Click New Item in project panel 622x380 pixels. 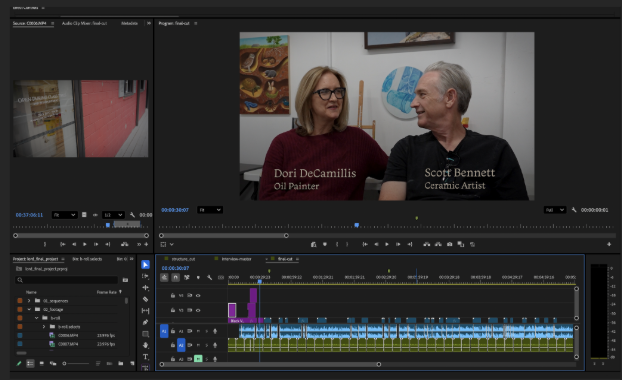(132, 363)
